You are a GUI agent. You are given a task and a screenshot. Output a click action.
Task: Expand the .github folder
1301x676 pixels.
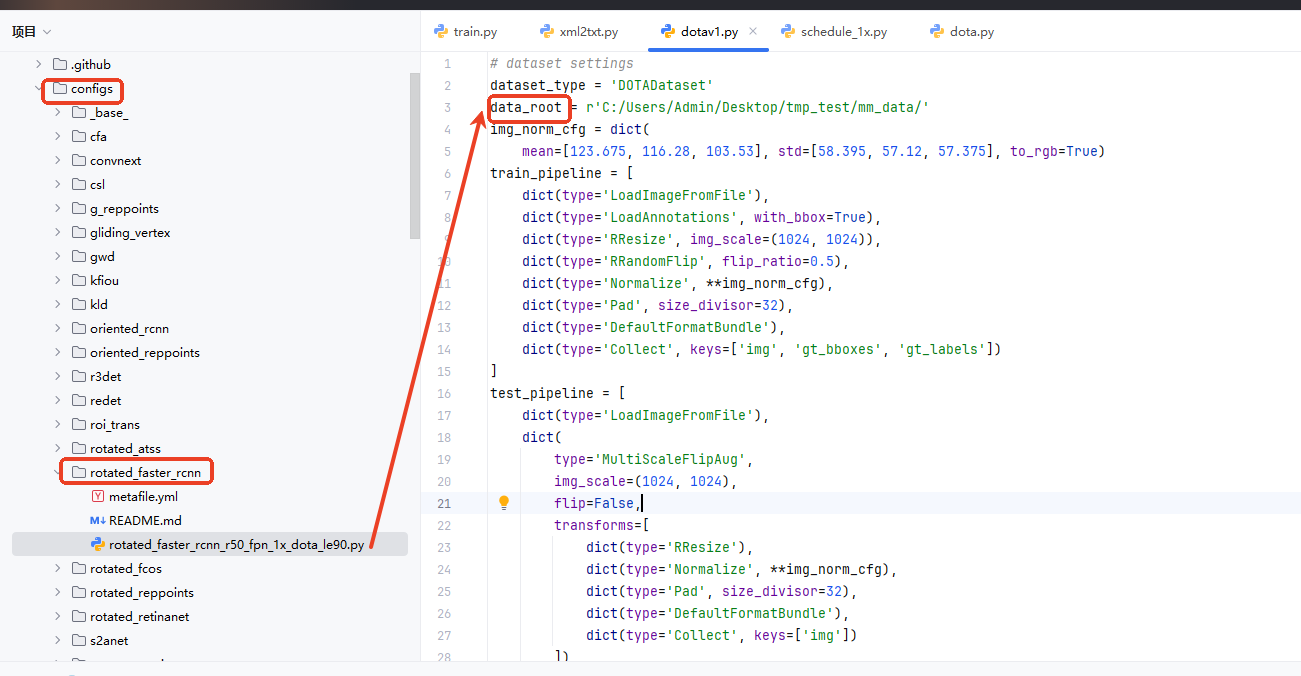(39, 64)
